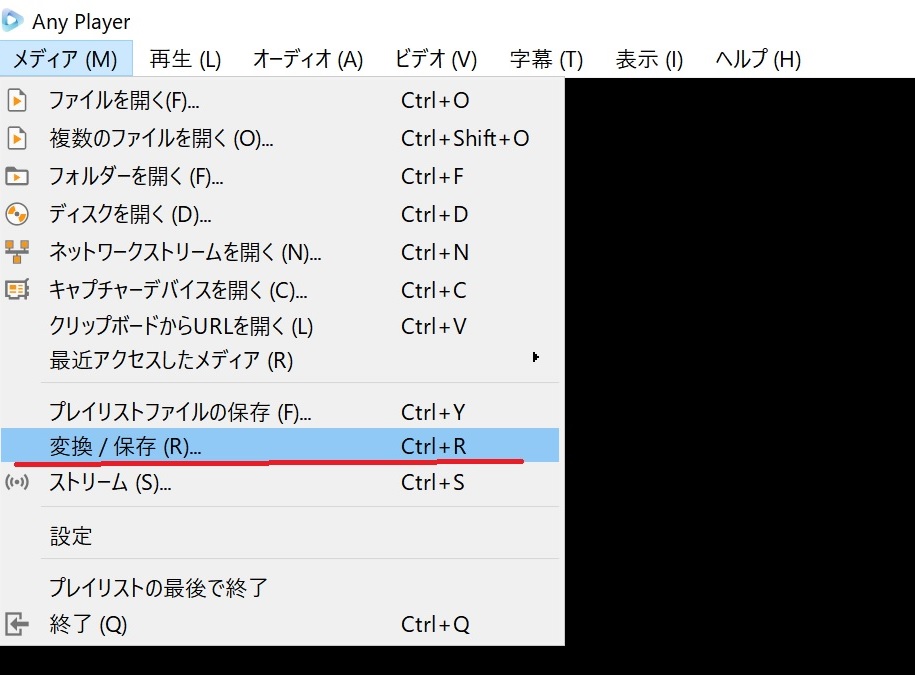
Task: Choose 終了 (Q) to quit
Action: point(280,624)
